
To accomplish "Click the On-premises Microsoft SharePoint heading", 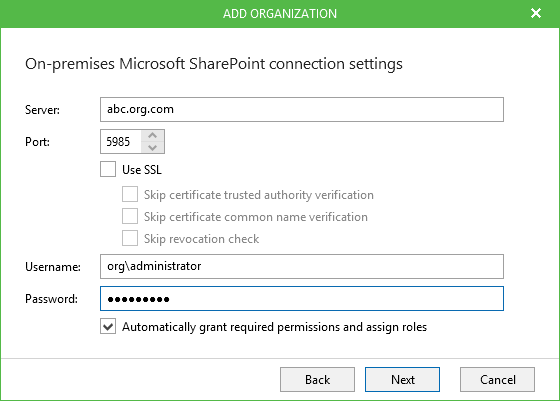I will pyautogui.click(x=214, y=64).
